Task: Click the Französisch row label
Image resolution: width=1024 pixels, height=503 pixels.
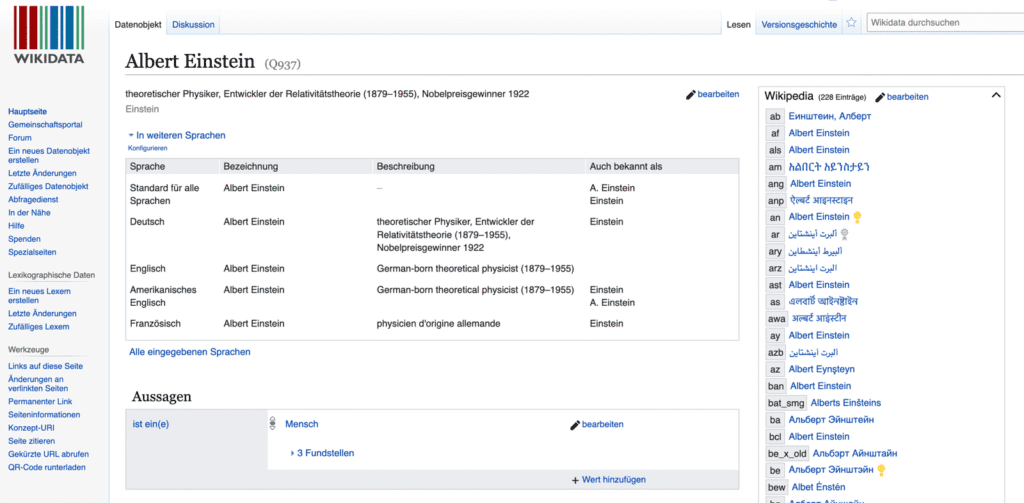Action: [155, 323]
